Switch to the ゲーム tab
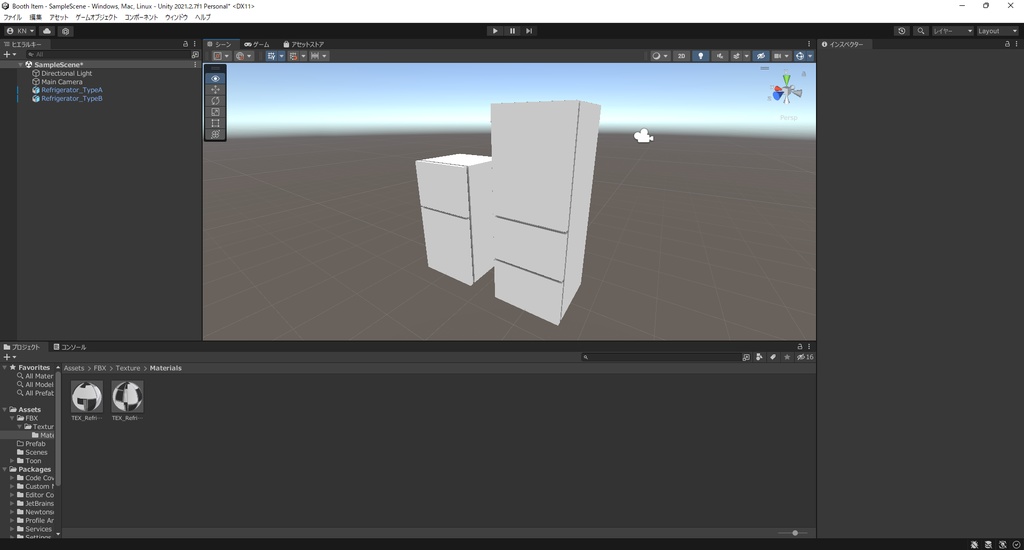This screenshot has height=550, width=1024. [257, 44]
